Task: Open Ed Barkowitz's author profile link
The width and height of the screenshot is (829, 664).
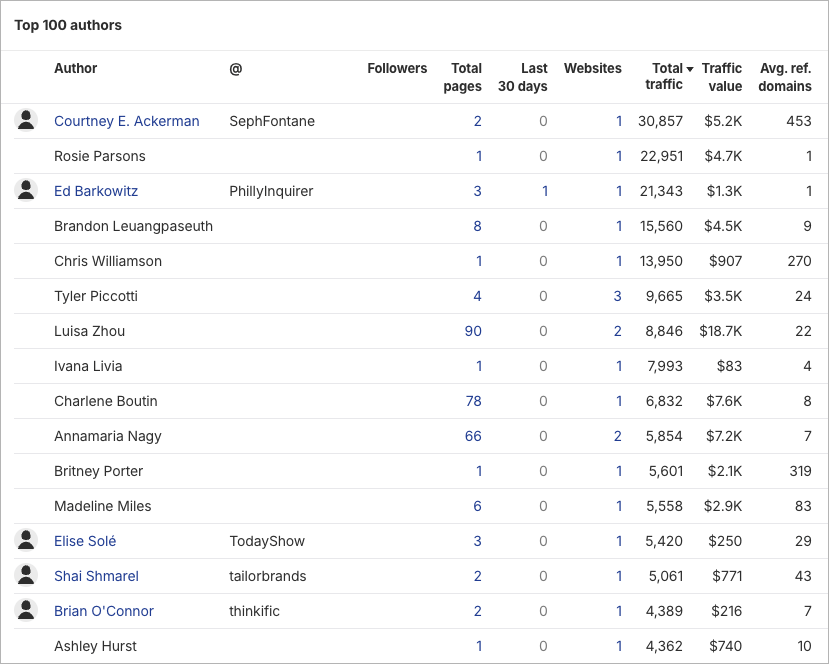Action: [96, 190]
